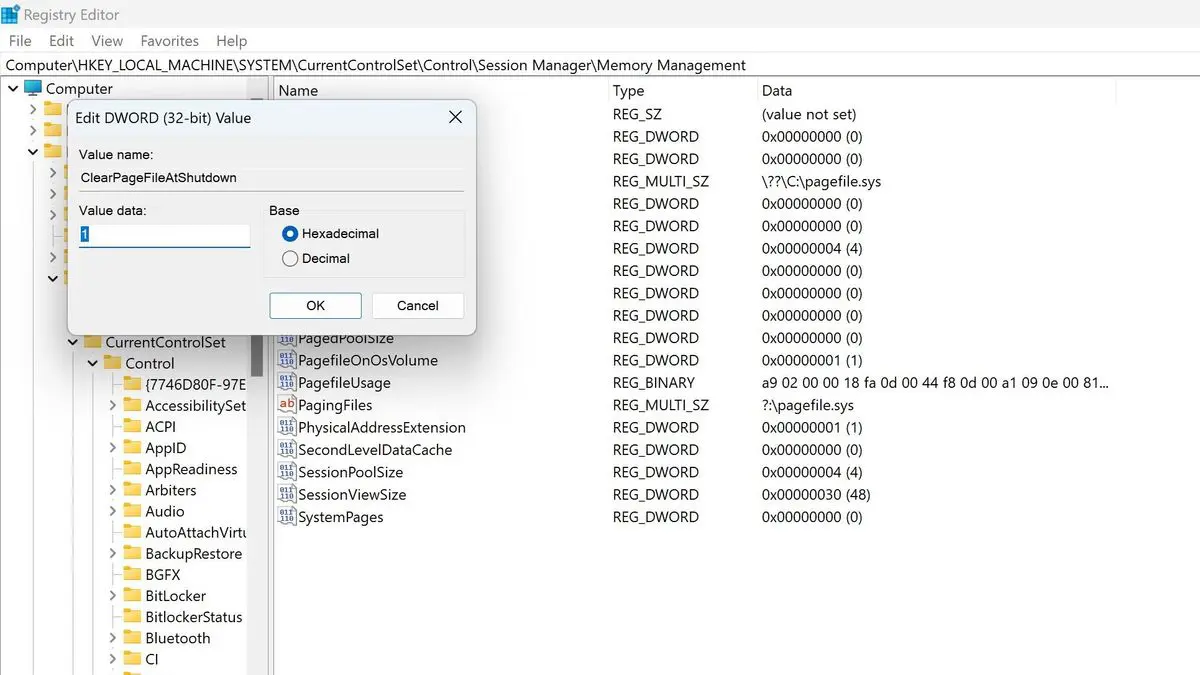Click the DWORD icon beside SystemPages
This screenshot has height=675, width=1200.
[x=287, y=517]
